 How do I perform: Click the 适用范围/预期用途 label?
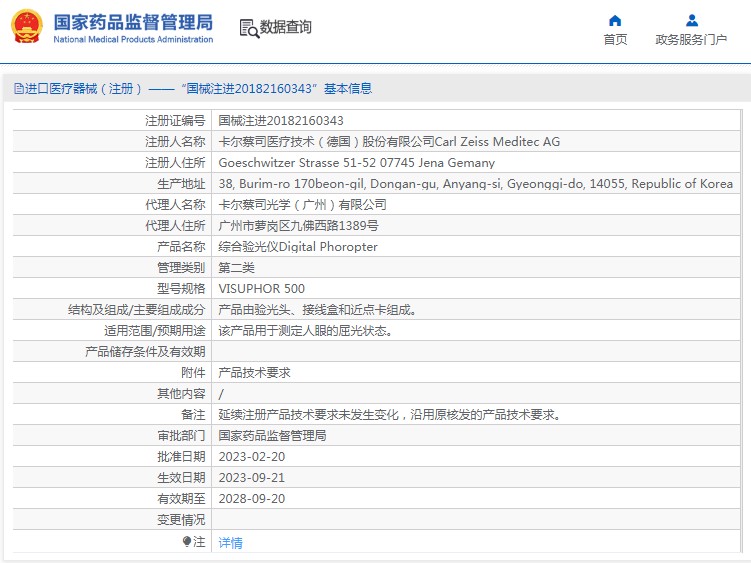tap(155, 331)
